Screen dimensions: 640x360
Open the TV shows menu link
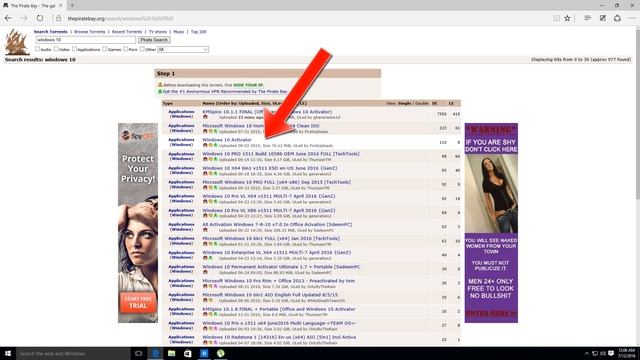(158, 31)
